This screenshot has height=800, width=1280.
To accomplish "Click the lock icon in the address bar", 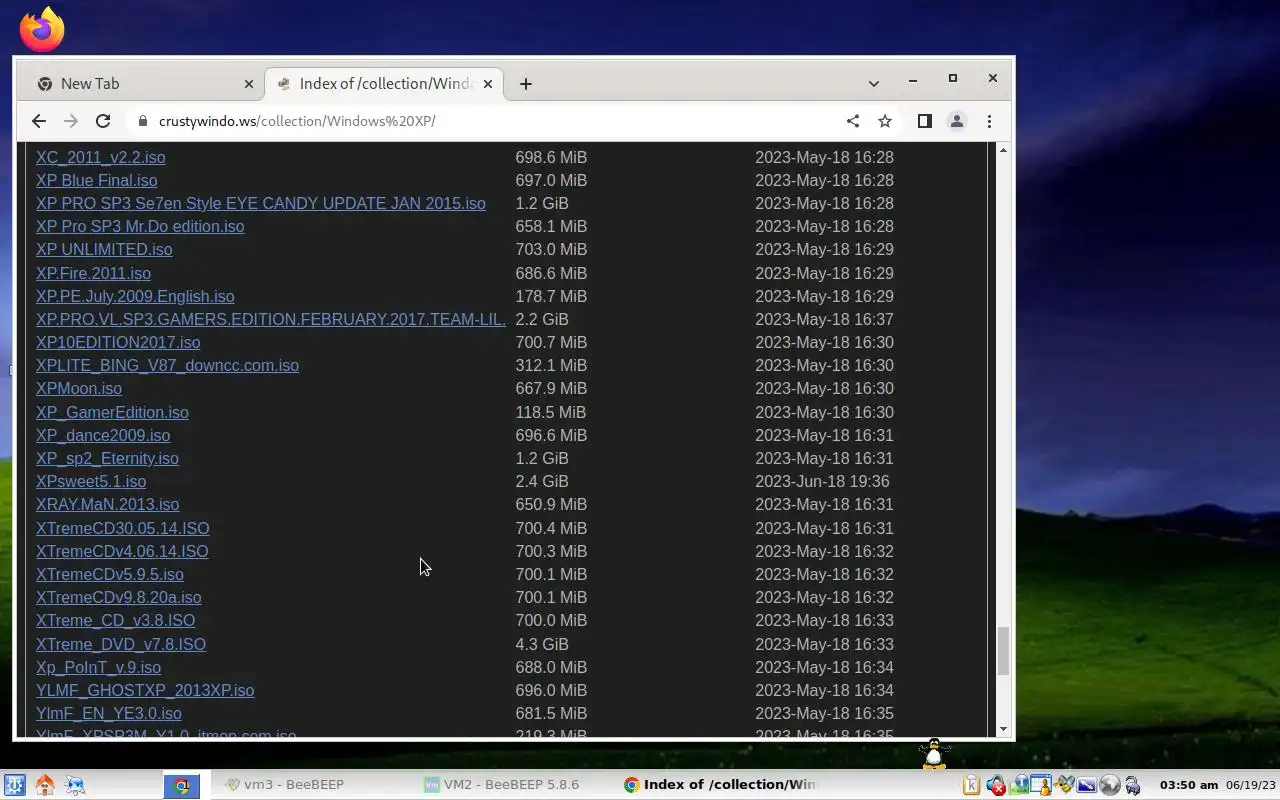I will click(x=142, y=121).
